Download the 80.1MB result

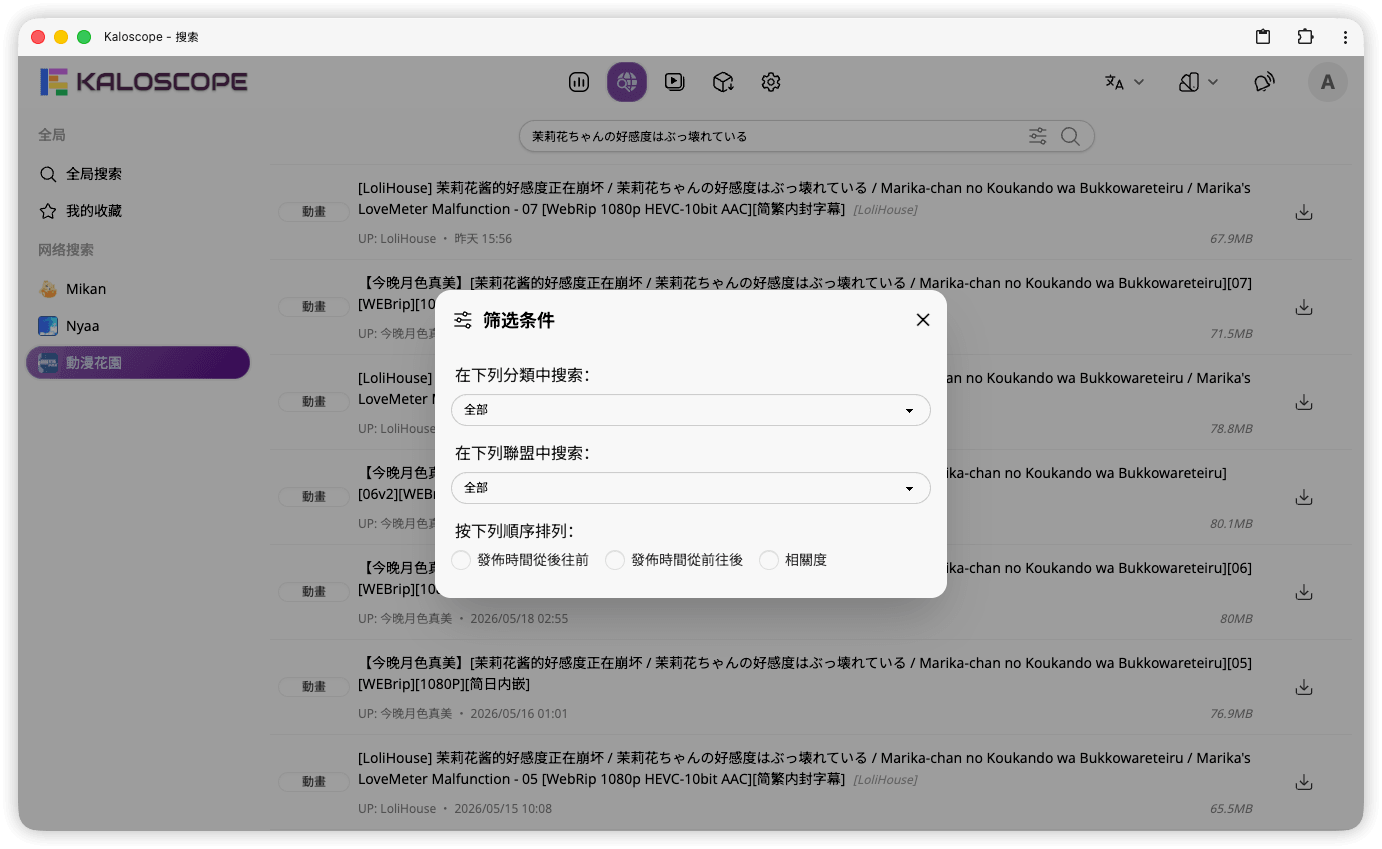pyautogui.click(x=1303, y=497)
